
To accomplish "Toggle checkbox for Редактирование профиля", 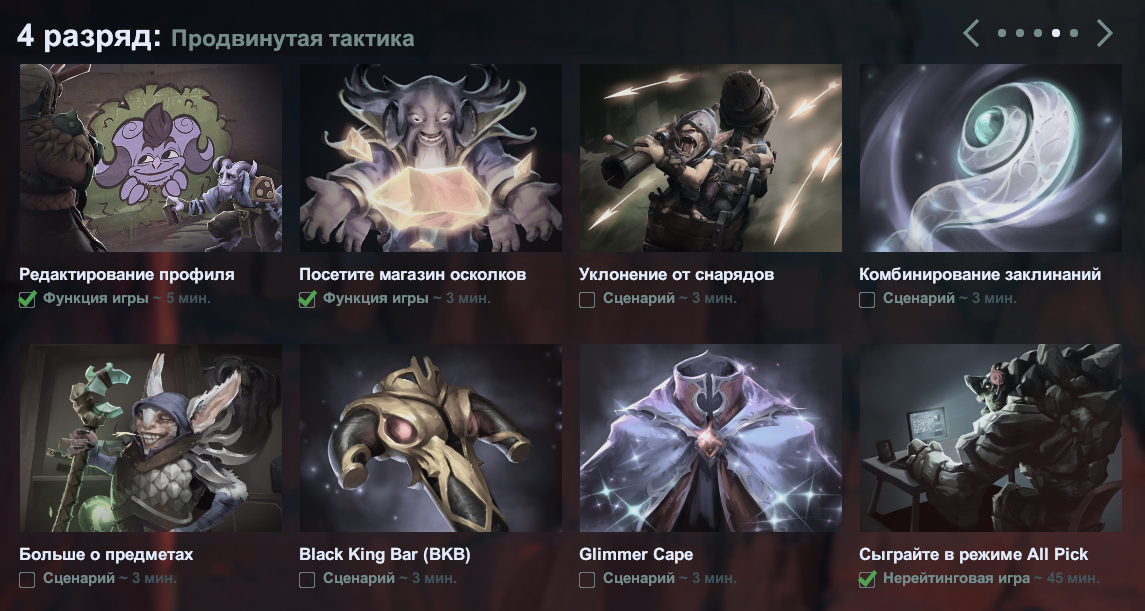I will coord(27,299).
